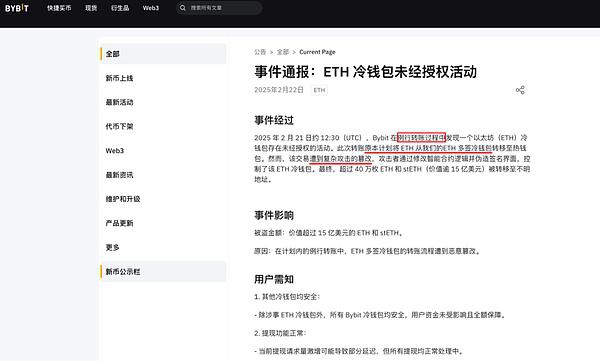Screen dimensions: 600x361
Task: Open the Web3 top navigation item
Action: [x=151, y=8]
